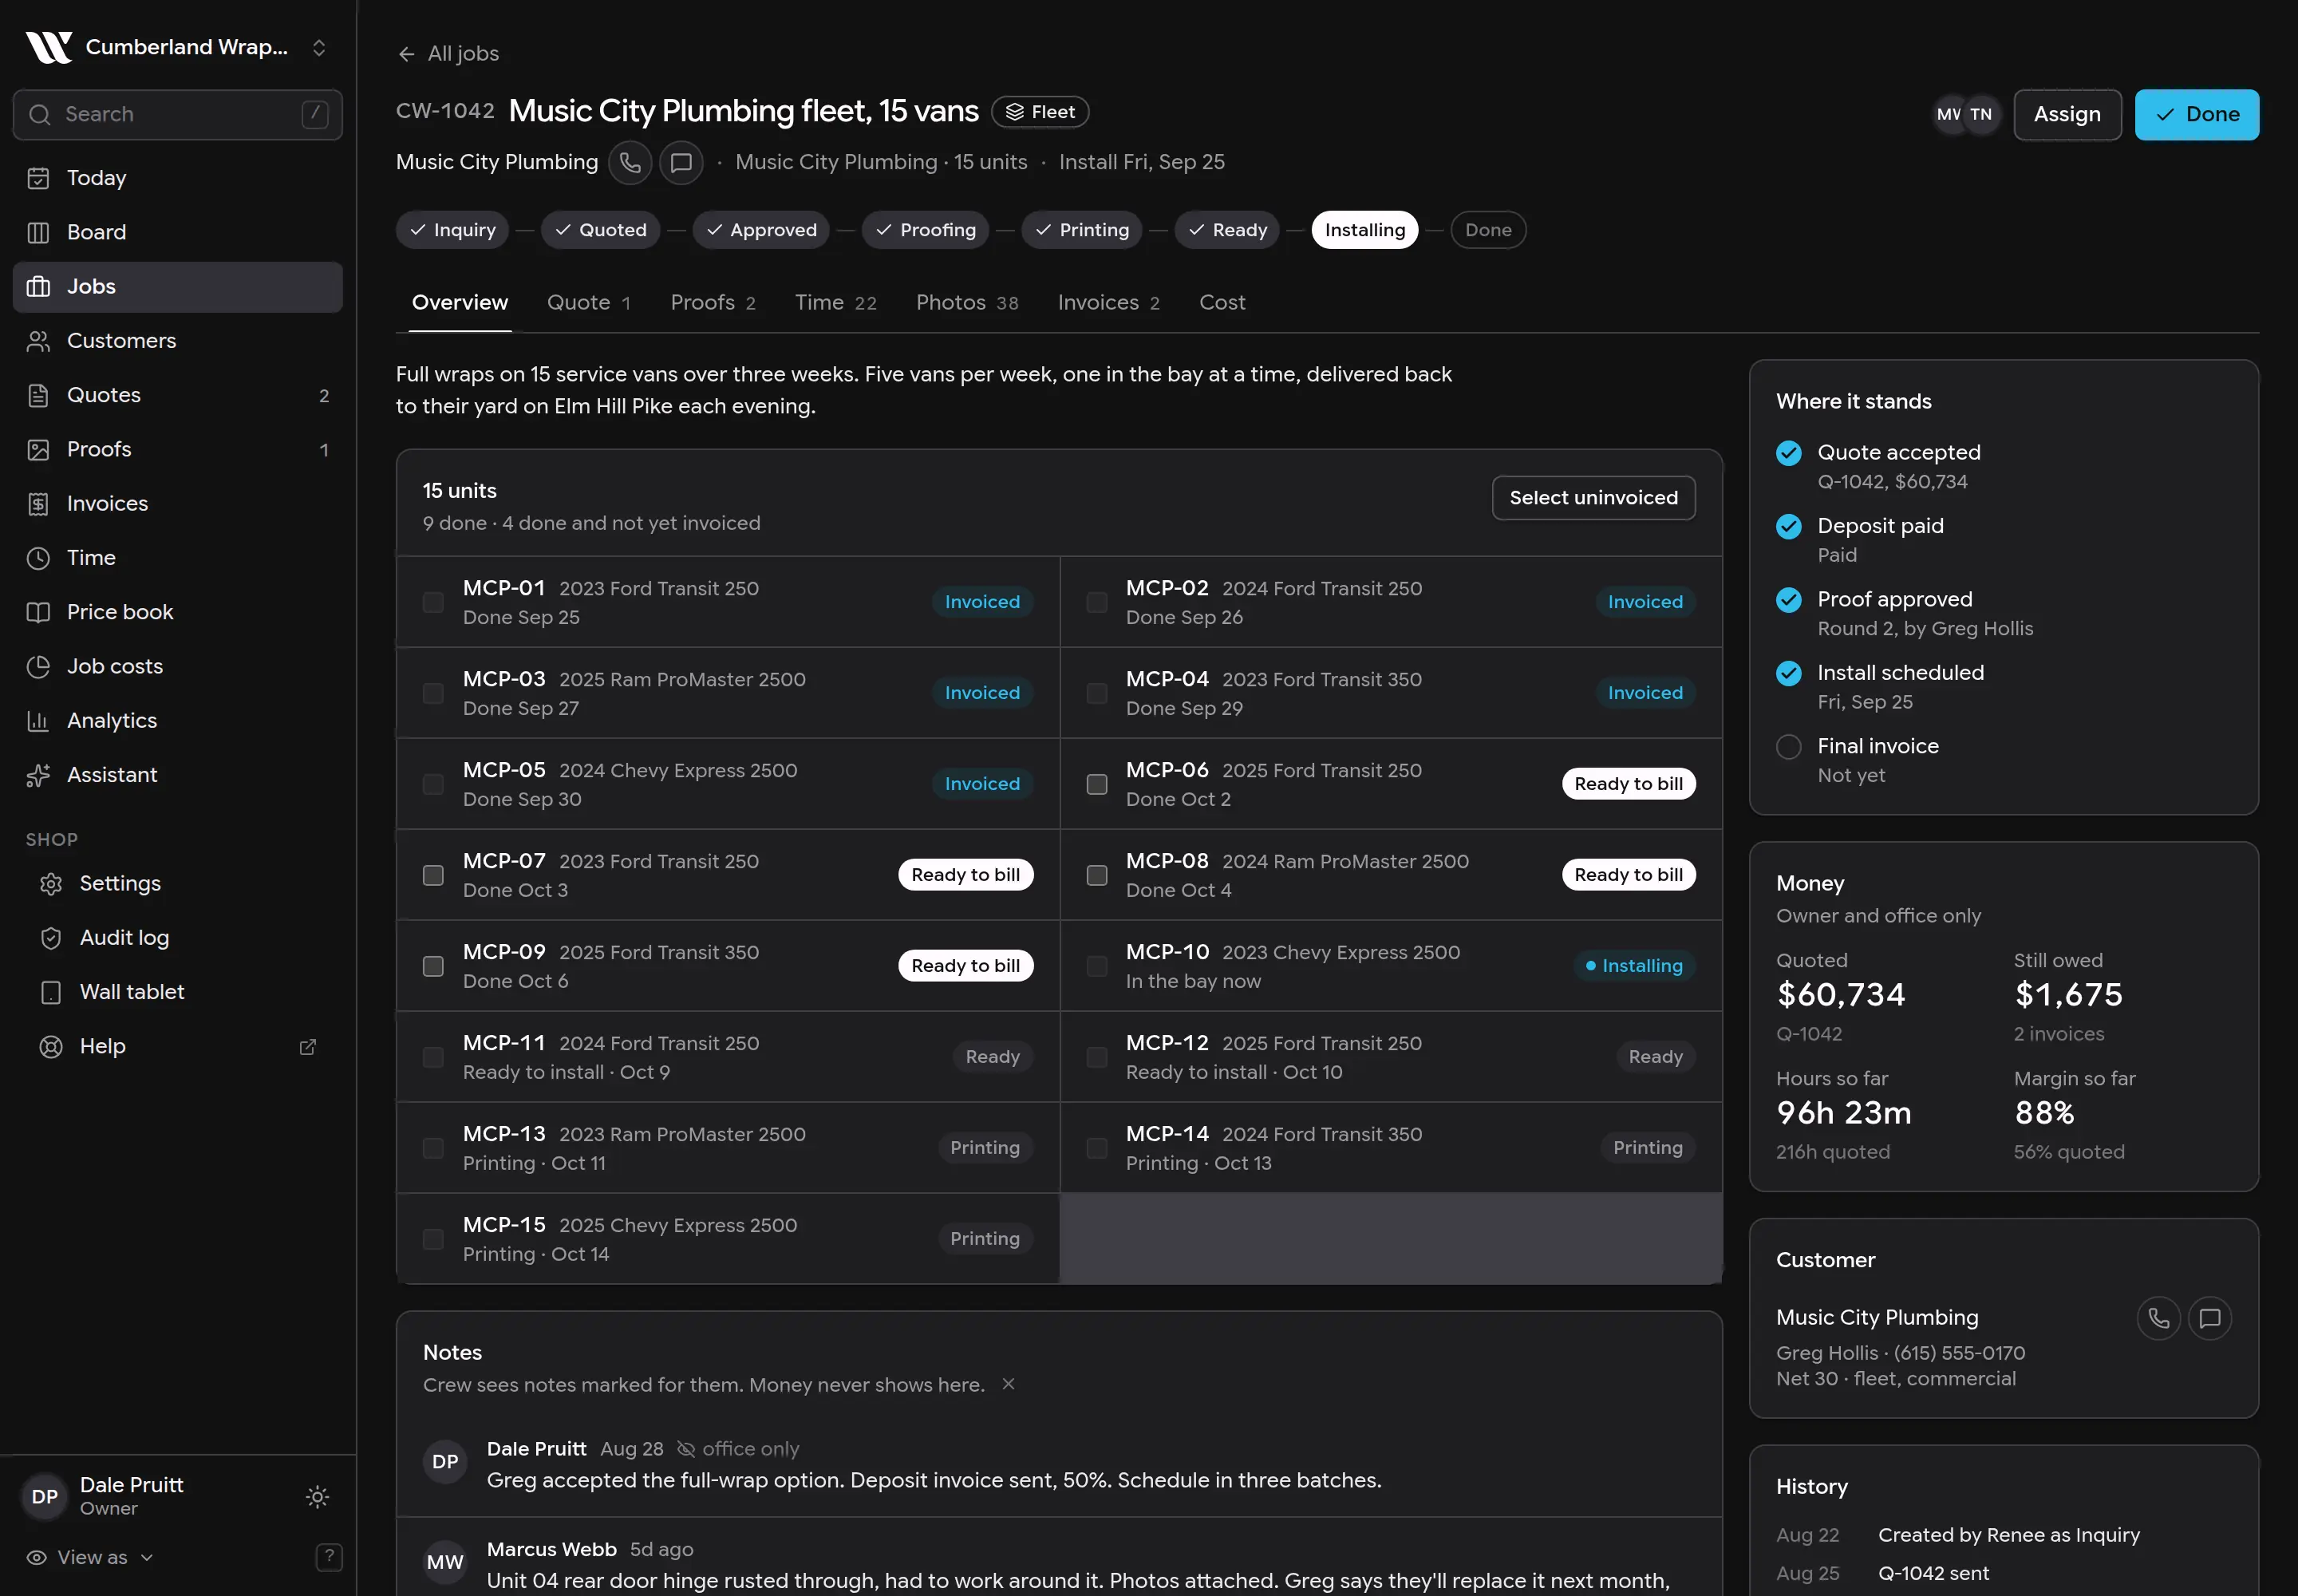Click the Assign button
2298x1596 pixels.
tap(2067, 114)
